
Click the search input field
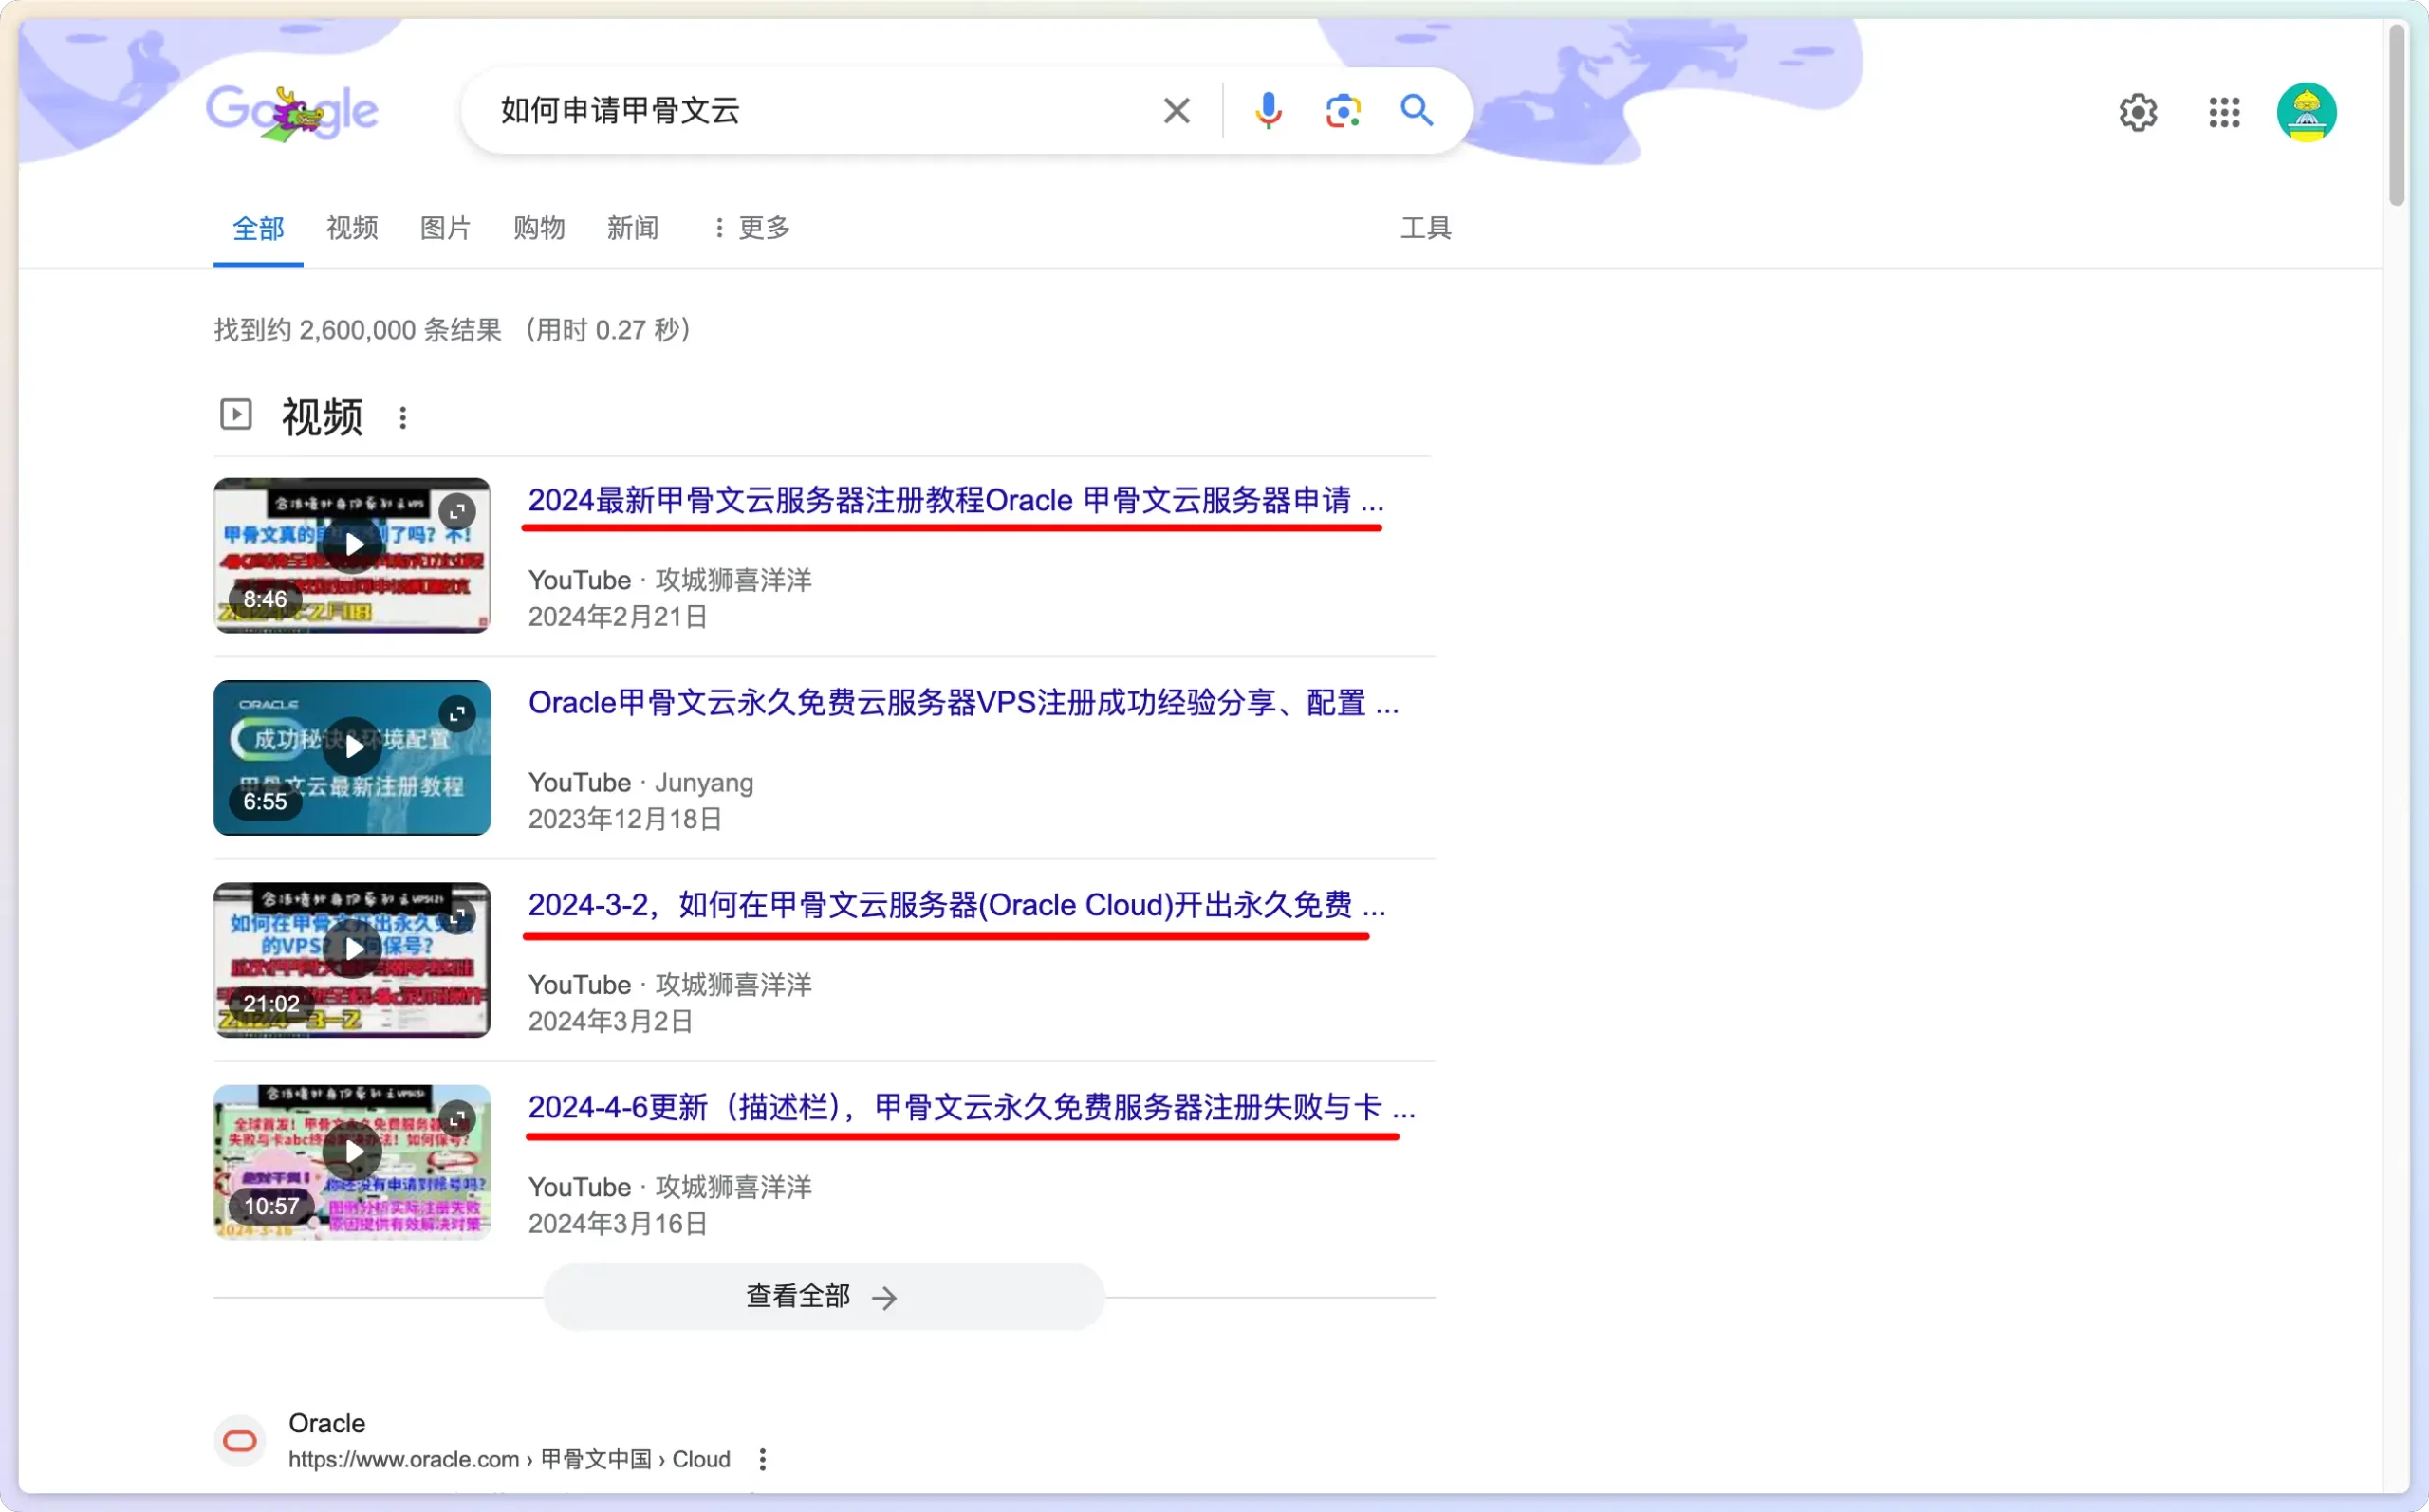(x=820, y=110)
